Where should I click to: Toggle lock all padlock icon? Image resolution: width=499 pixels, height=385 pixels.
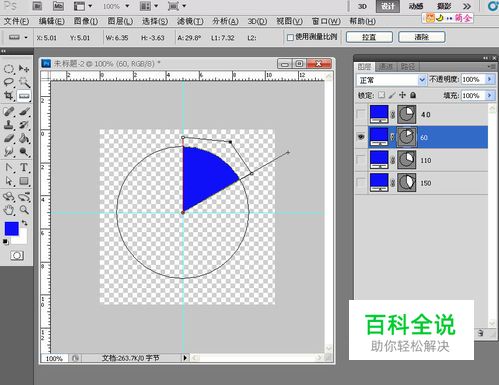tap(413, 95)
